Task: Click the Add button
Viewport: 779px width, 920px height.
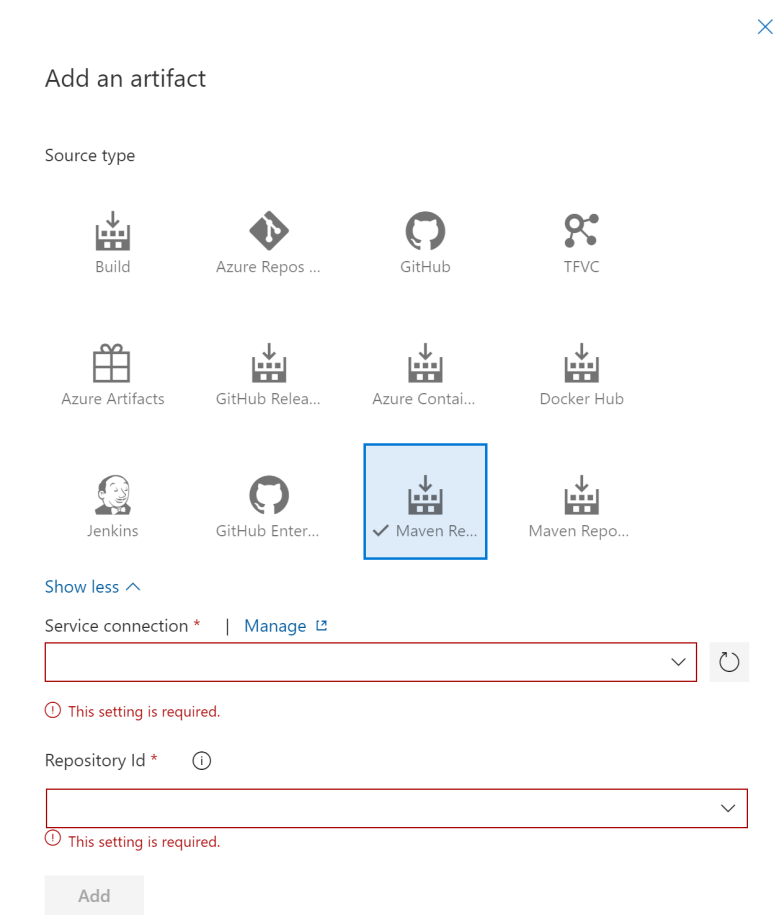Action: click(94, 895)
